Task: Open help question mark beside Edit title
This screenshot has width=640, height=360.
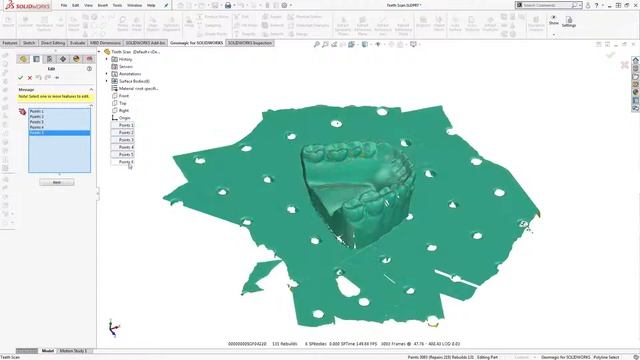Action: 89,69
